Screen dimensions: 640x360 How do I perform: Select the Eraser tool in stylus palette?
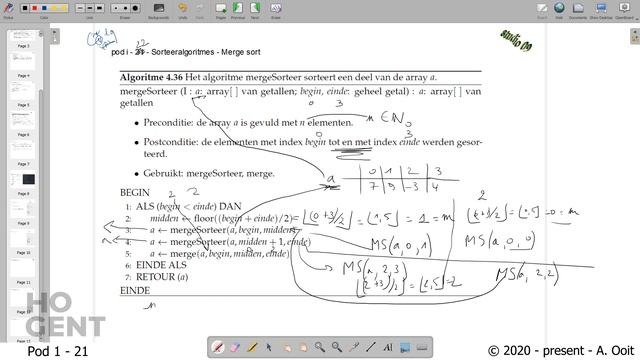click(235, 347)
